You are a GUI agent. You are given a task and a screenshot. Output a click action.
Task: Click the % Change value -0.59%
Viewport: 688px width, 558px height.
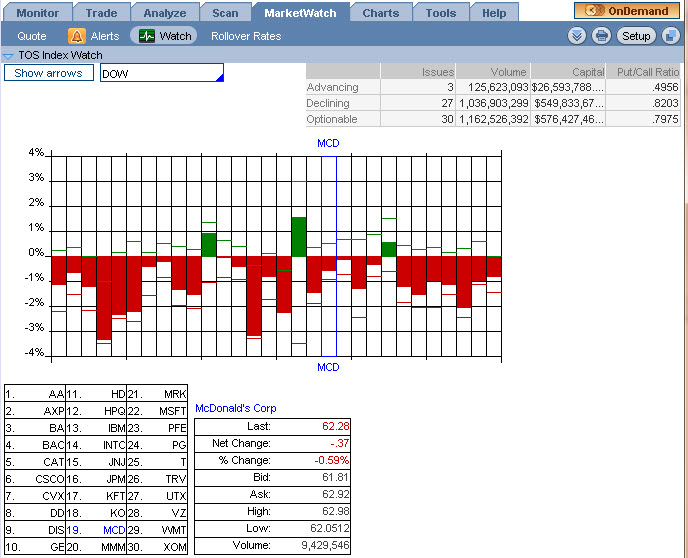tap(332, 460)
